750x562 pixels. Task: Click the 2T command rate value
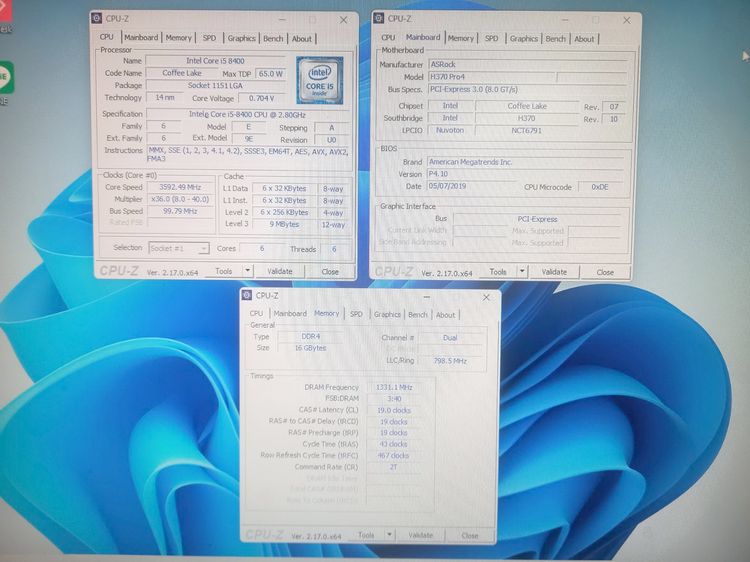(394, 467)
